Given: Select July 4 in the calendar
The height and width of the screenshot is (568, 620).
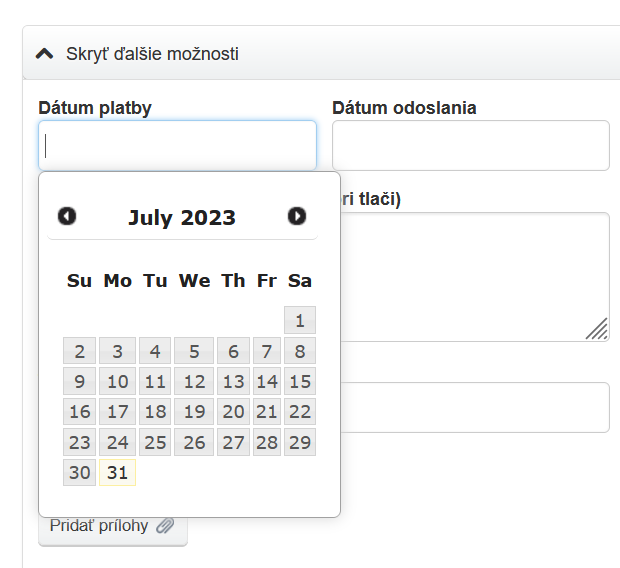Looking at the screenshot, I should pyautogui.click(x=155, y=351).
